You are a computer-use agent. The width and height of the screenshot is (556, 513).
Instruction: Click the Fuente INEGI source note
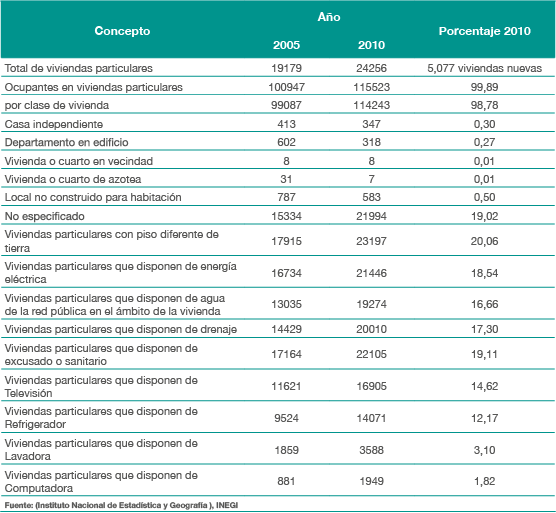[x=121, y=505]
